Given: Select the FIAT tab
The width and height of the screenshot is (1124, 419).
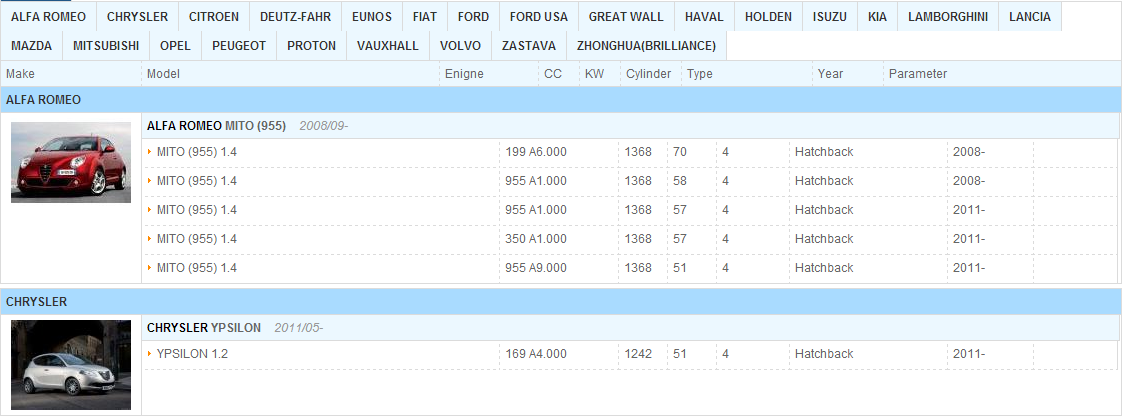Looking at the screenshot, I should pos(424,16).
